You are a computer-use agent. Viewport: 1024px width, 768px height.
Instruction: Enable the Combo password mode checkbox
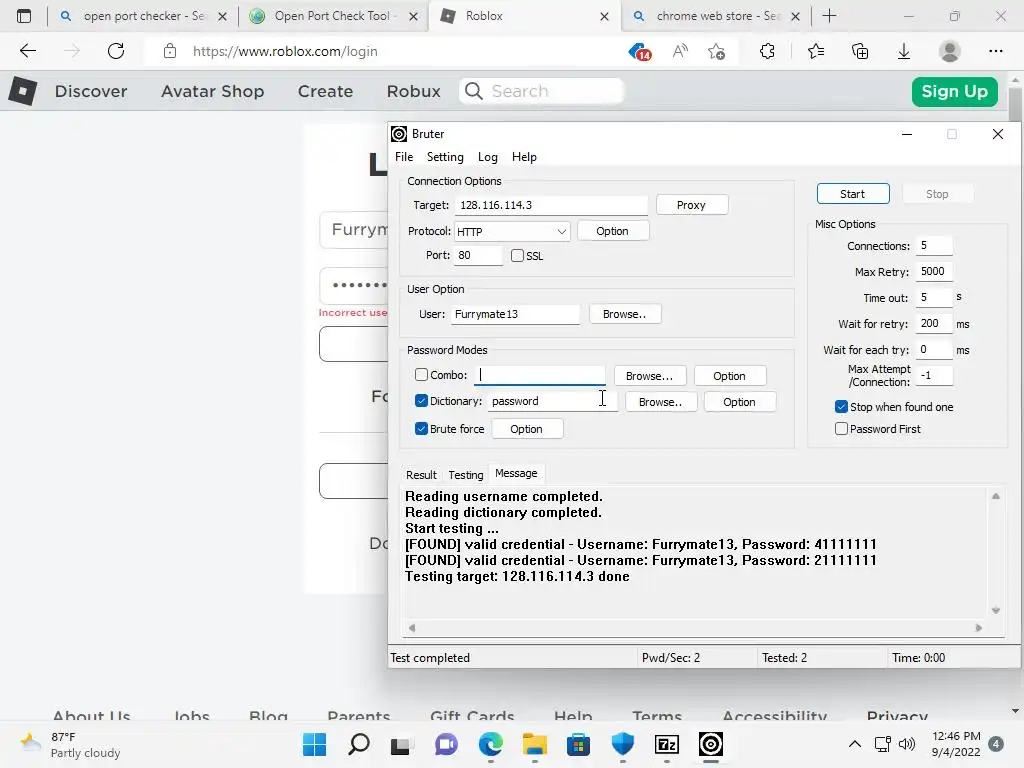[421, 375]
